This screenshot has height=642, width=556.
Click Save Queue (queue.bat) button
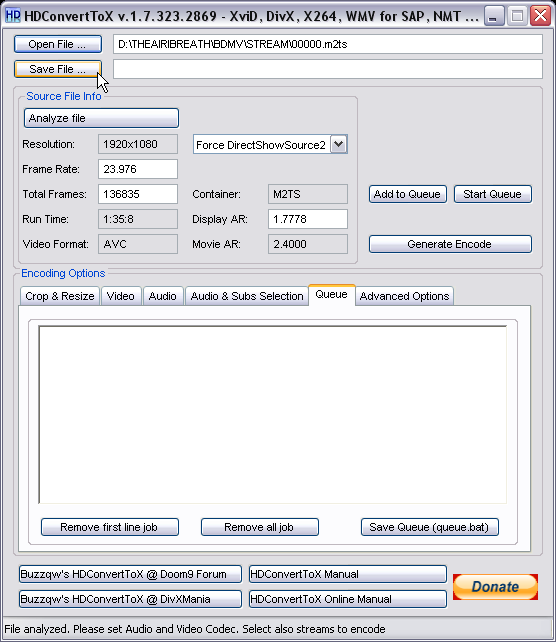click(x=429, y=527)
